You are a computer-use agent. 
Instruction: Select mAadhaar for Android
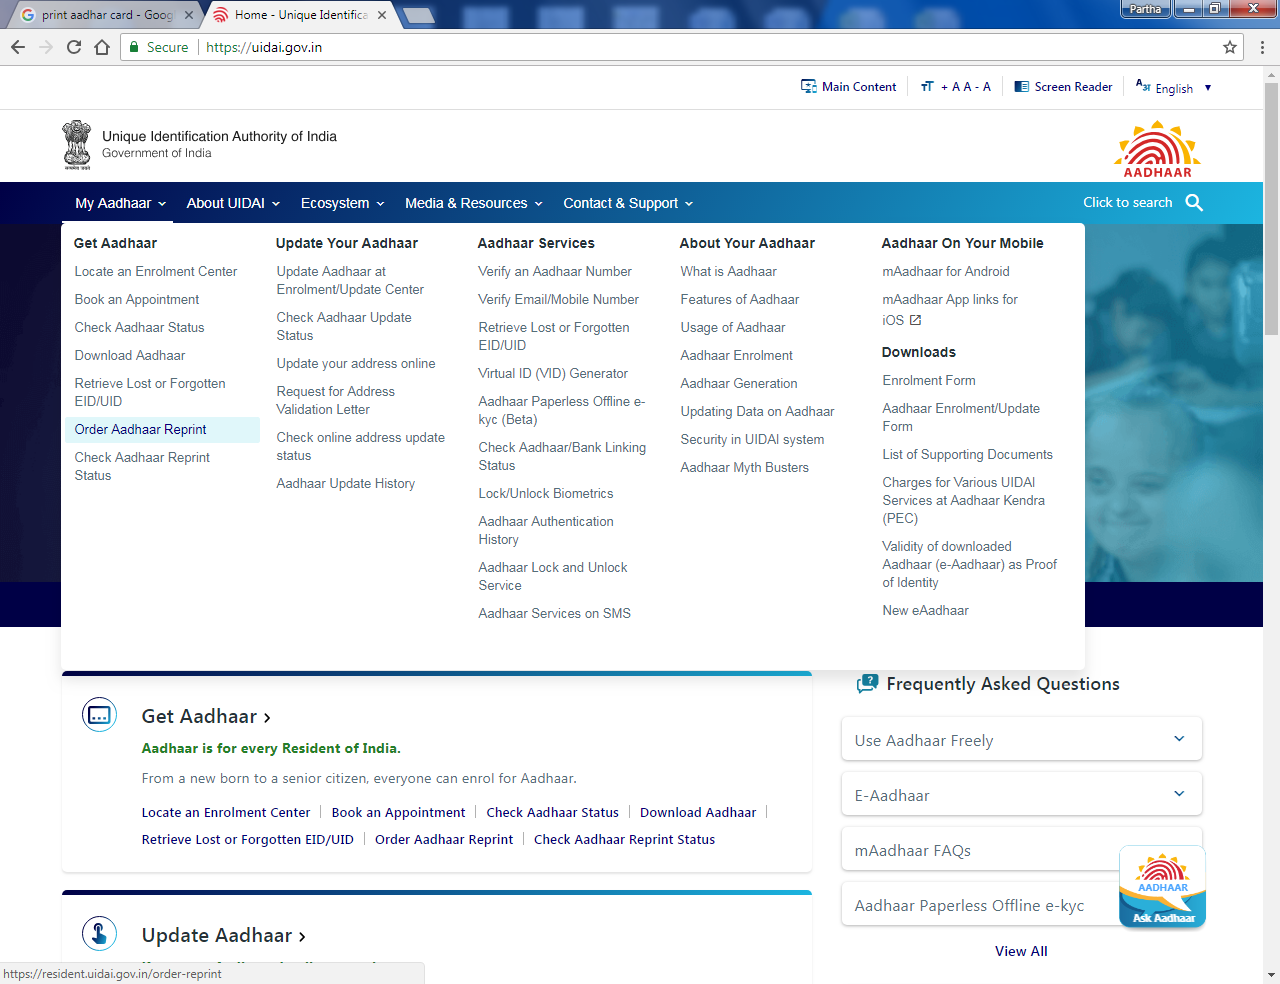(946, 271)
